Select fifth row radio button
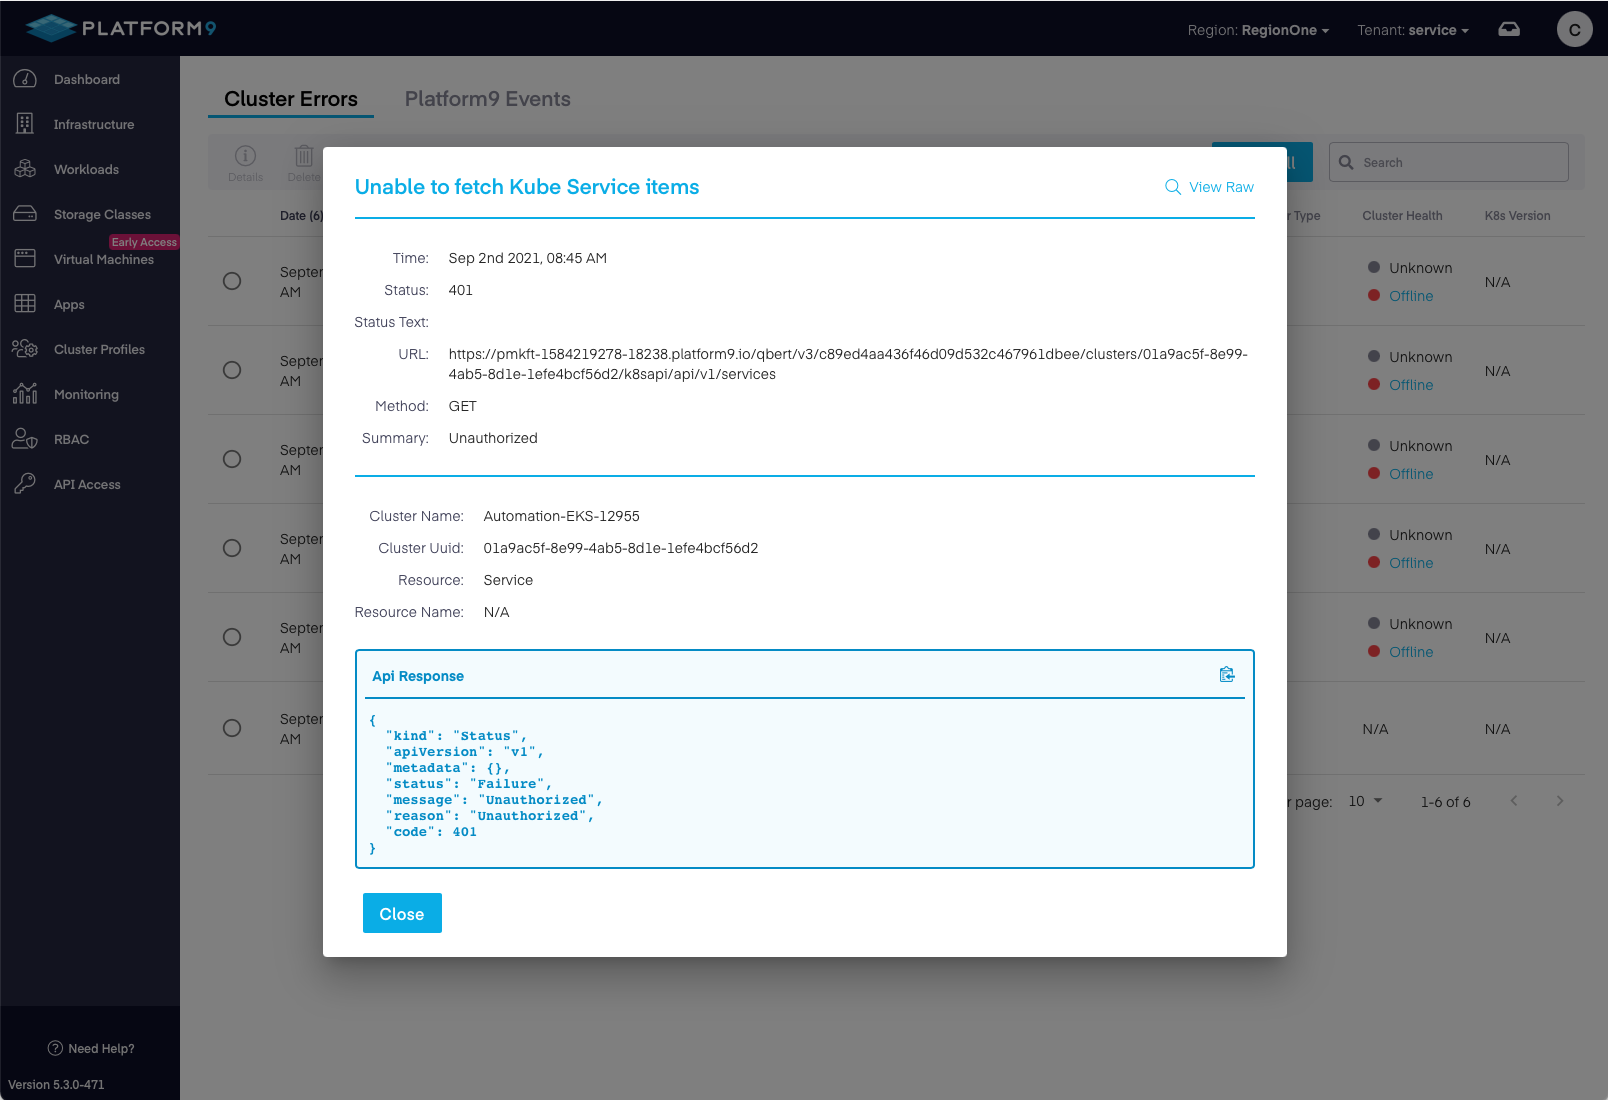 [232, 637]
